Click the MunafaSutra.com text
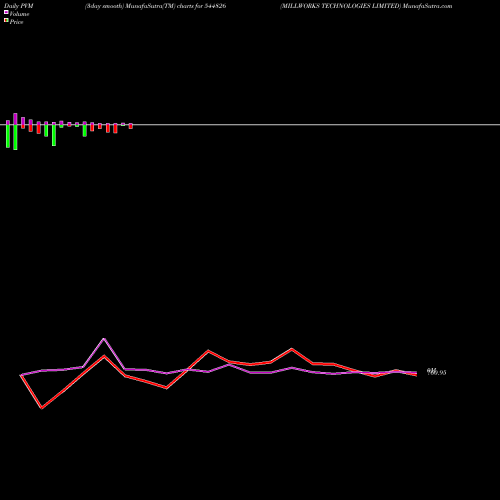Viewport: 500px width, 500px height. click(427, 6)
